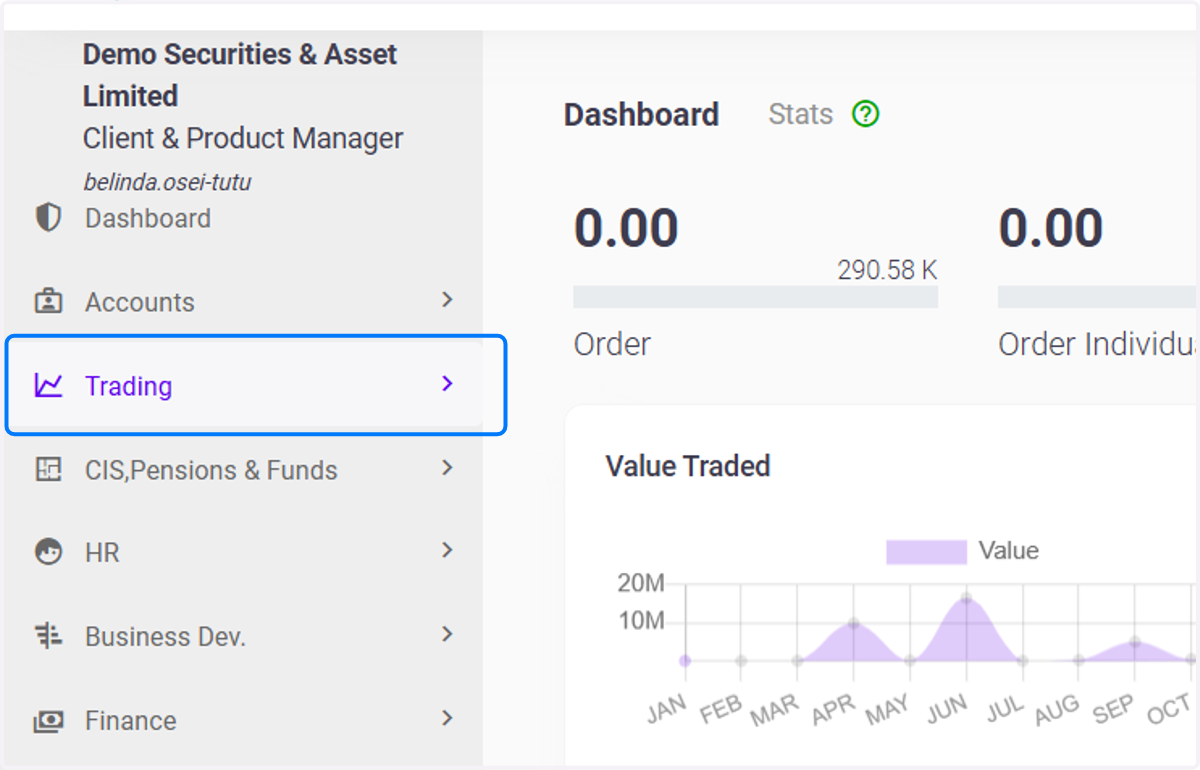The width and height of the screenshot is (1200, 770).
Task: Click the Accounts badge icon
Action: coord(48,301)
